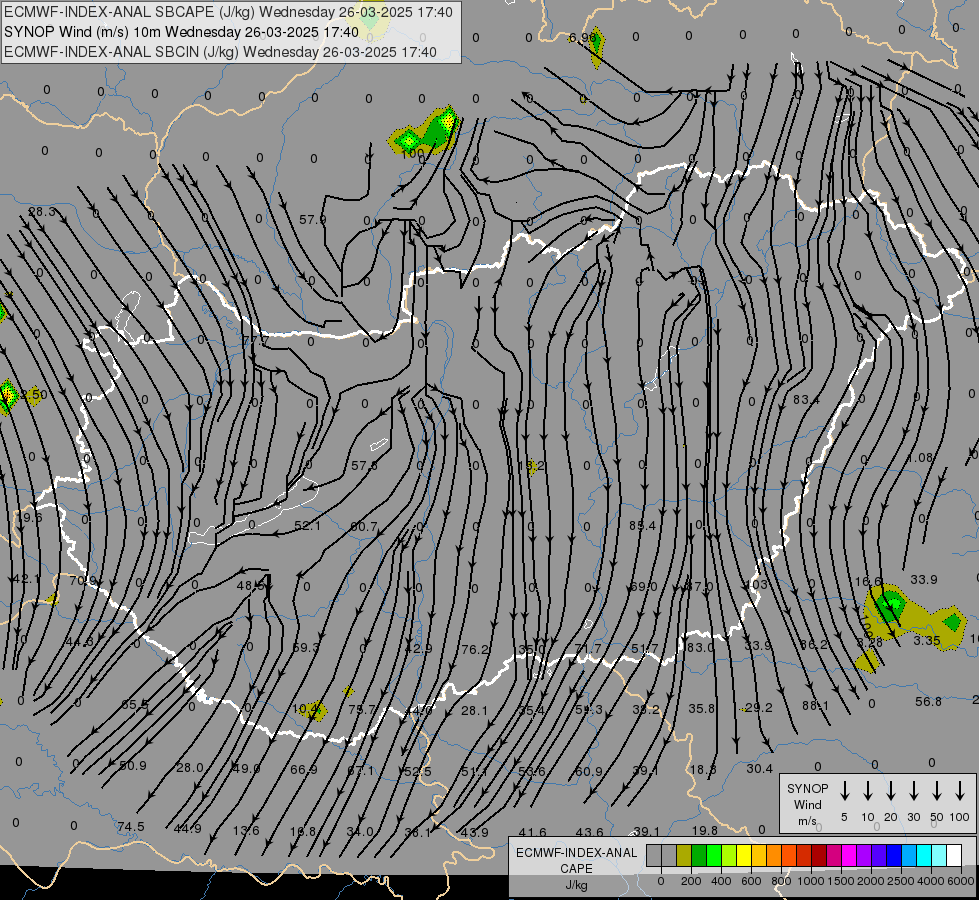979x900 pixels.
Task: Select the dark red CAPE legend swatch
Action: [819, 856]
